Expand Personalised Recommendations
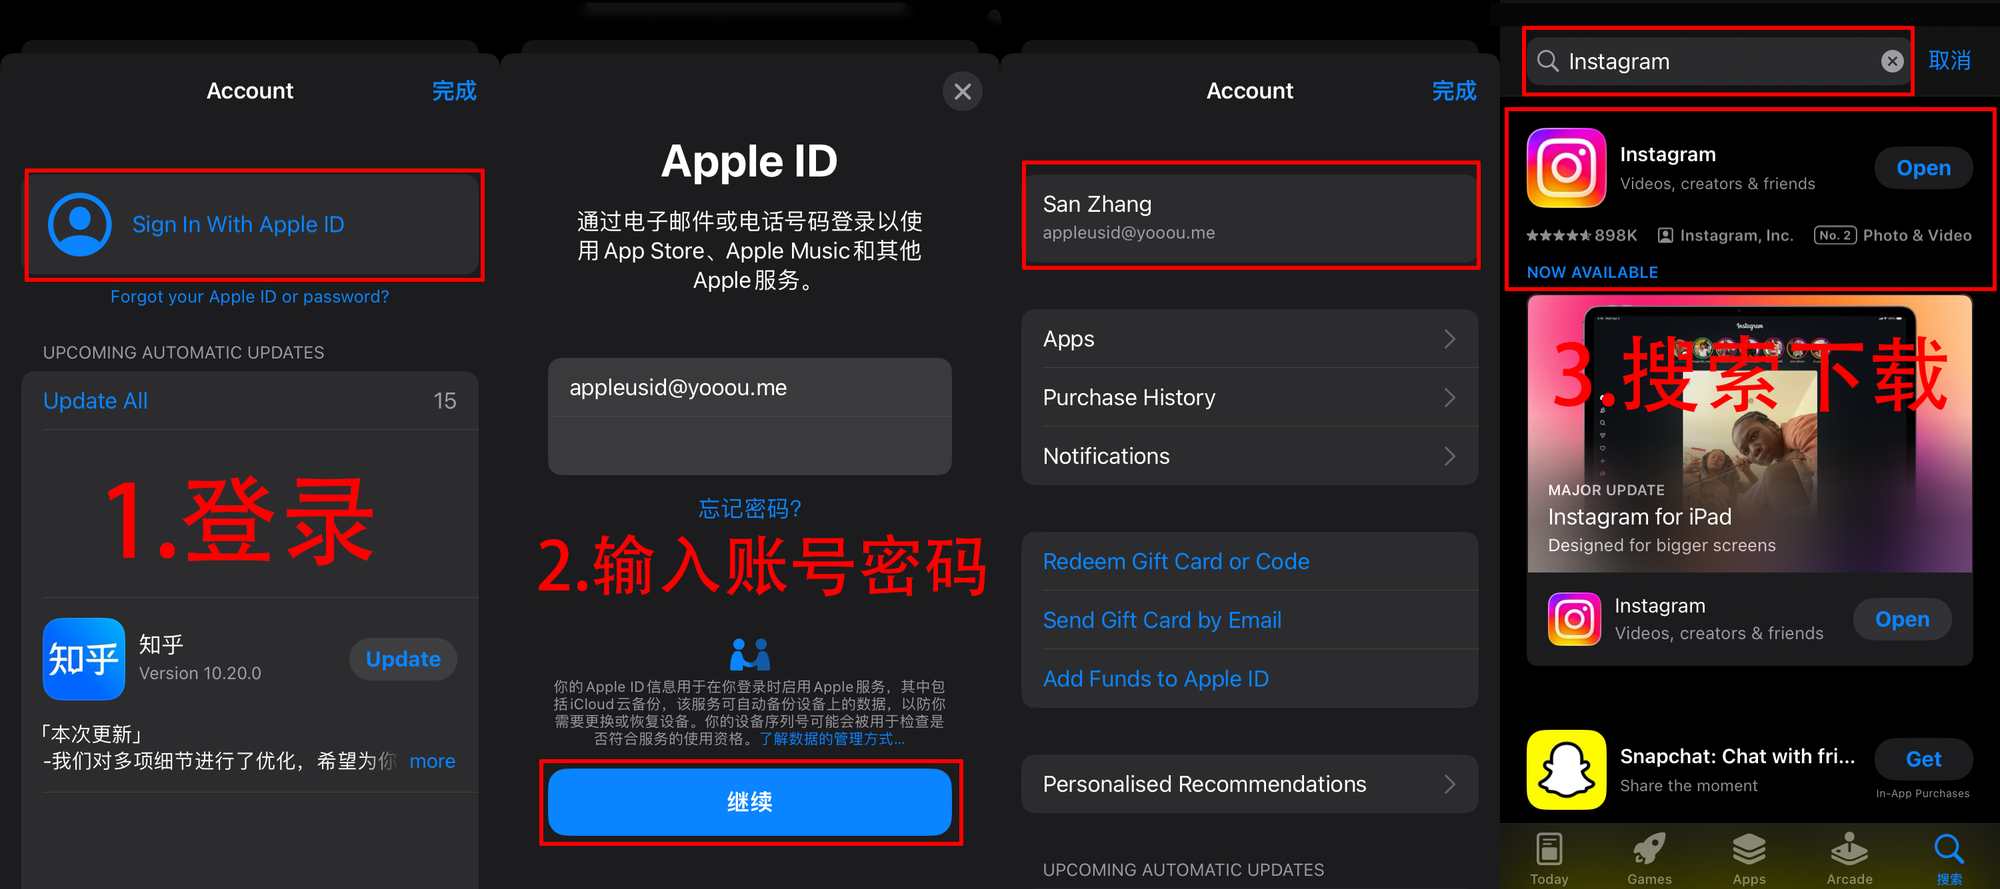2000x889 pixels. coord(1249,784)
